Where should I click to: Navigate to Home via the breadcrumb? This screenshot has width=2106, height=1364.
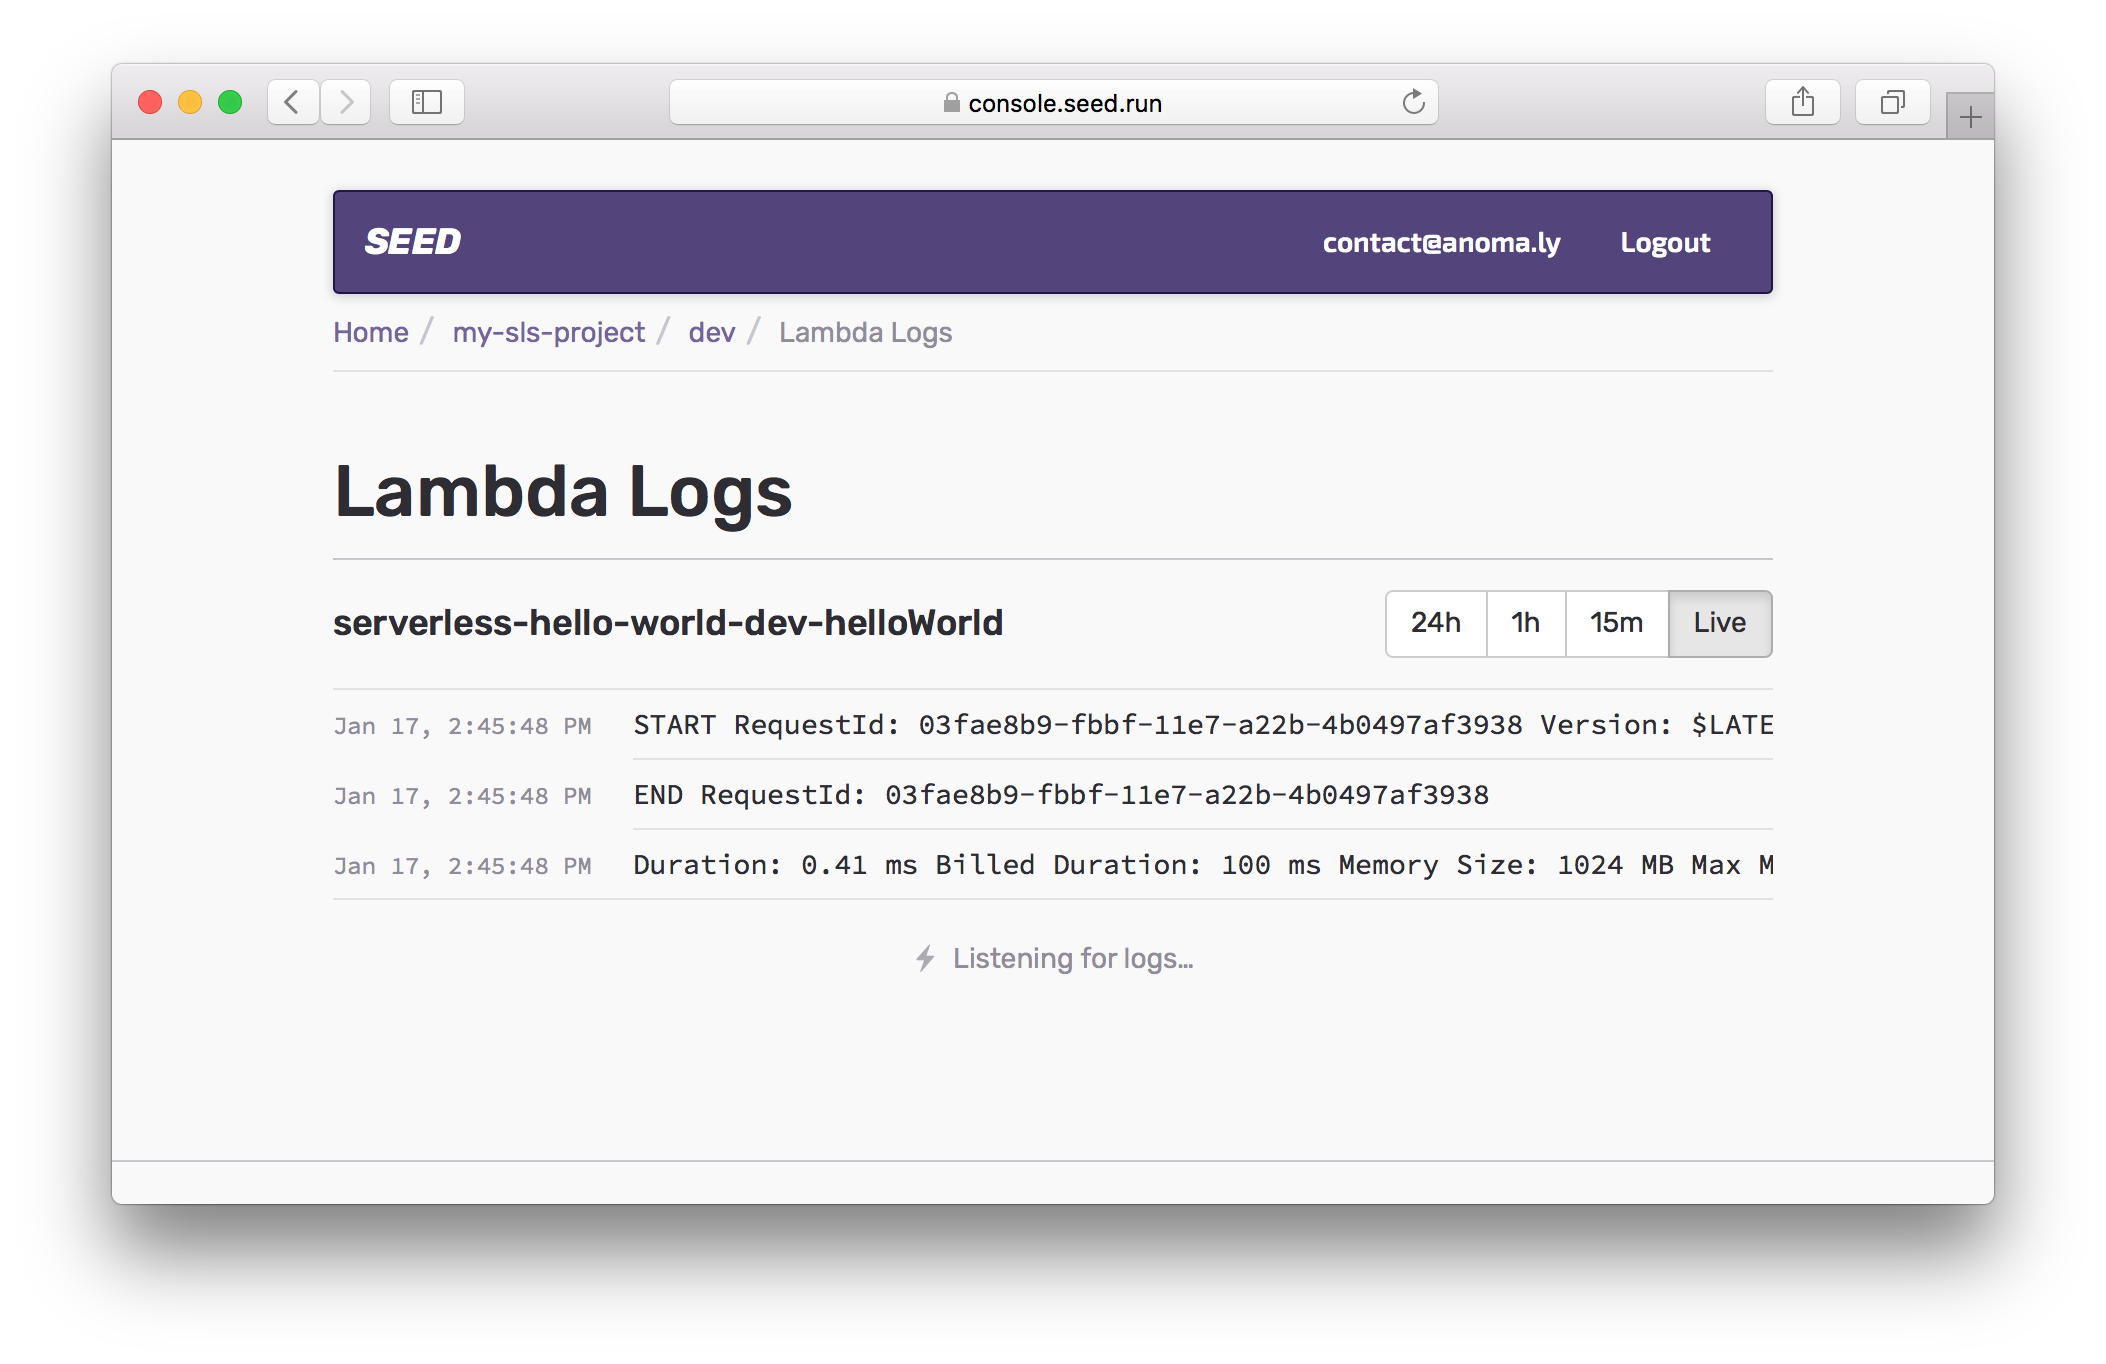[x=370, y=332]
